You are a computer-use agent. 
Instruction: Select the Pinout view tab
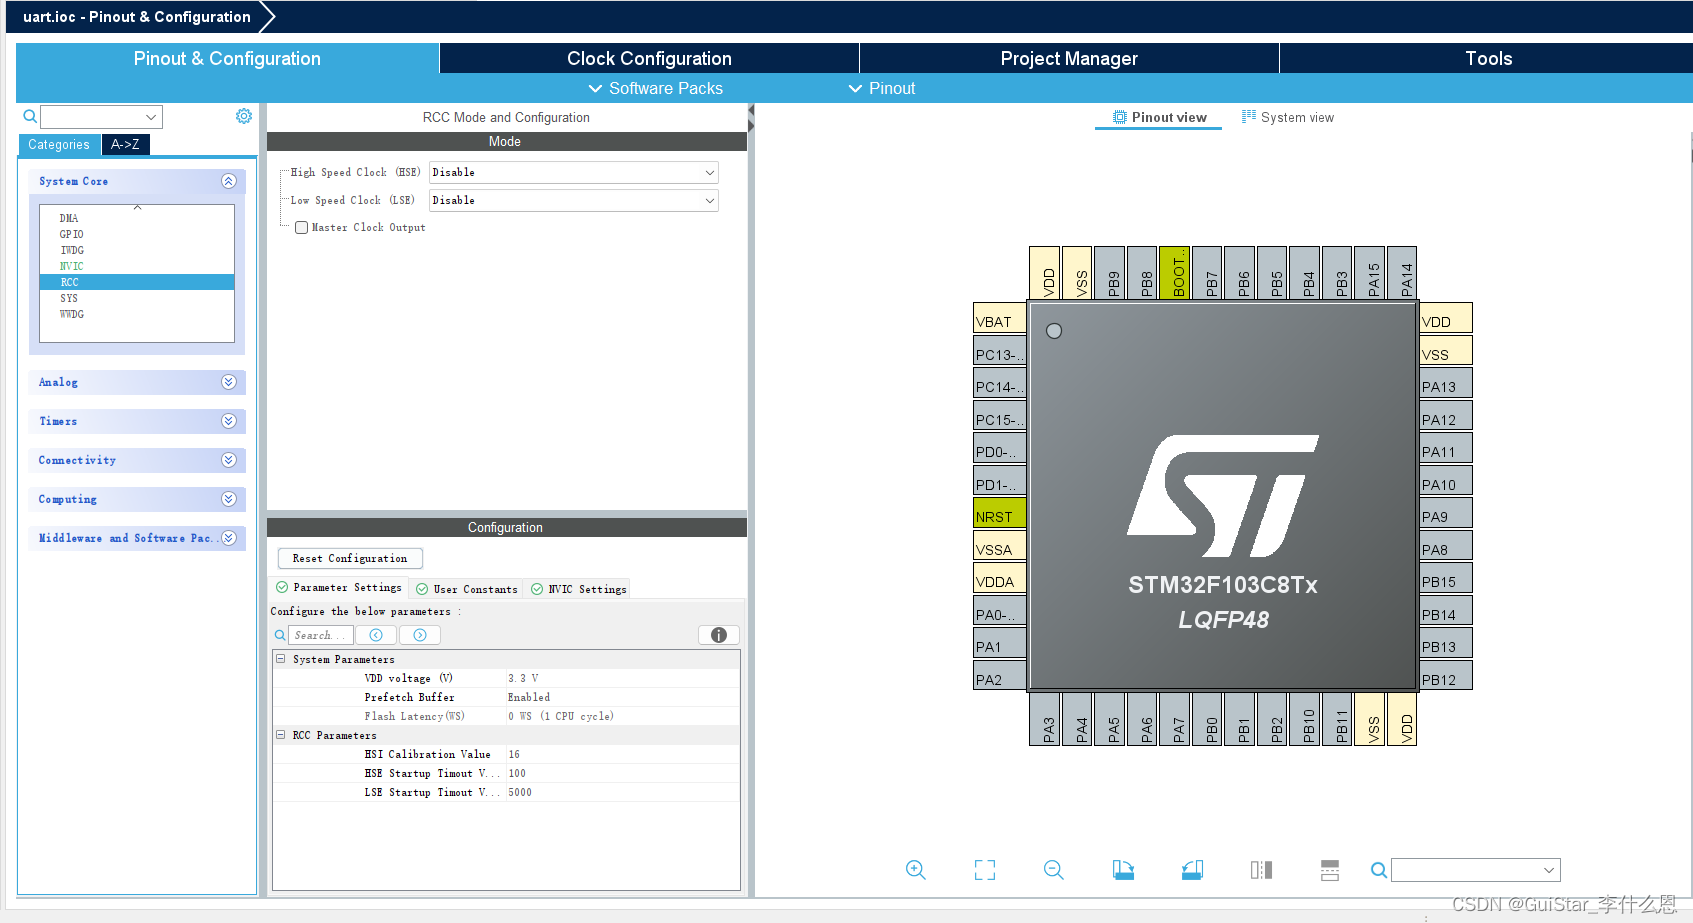(1160, 117)
